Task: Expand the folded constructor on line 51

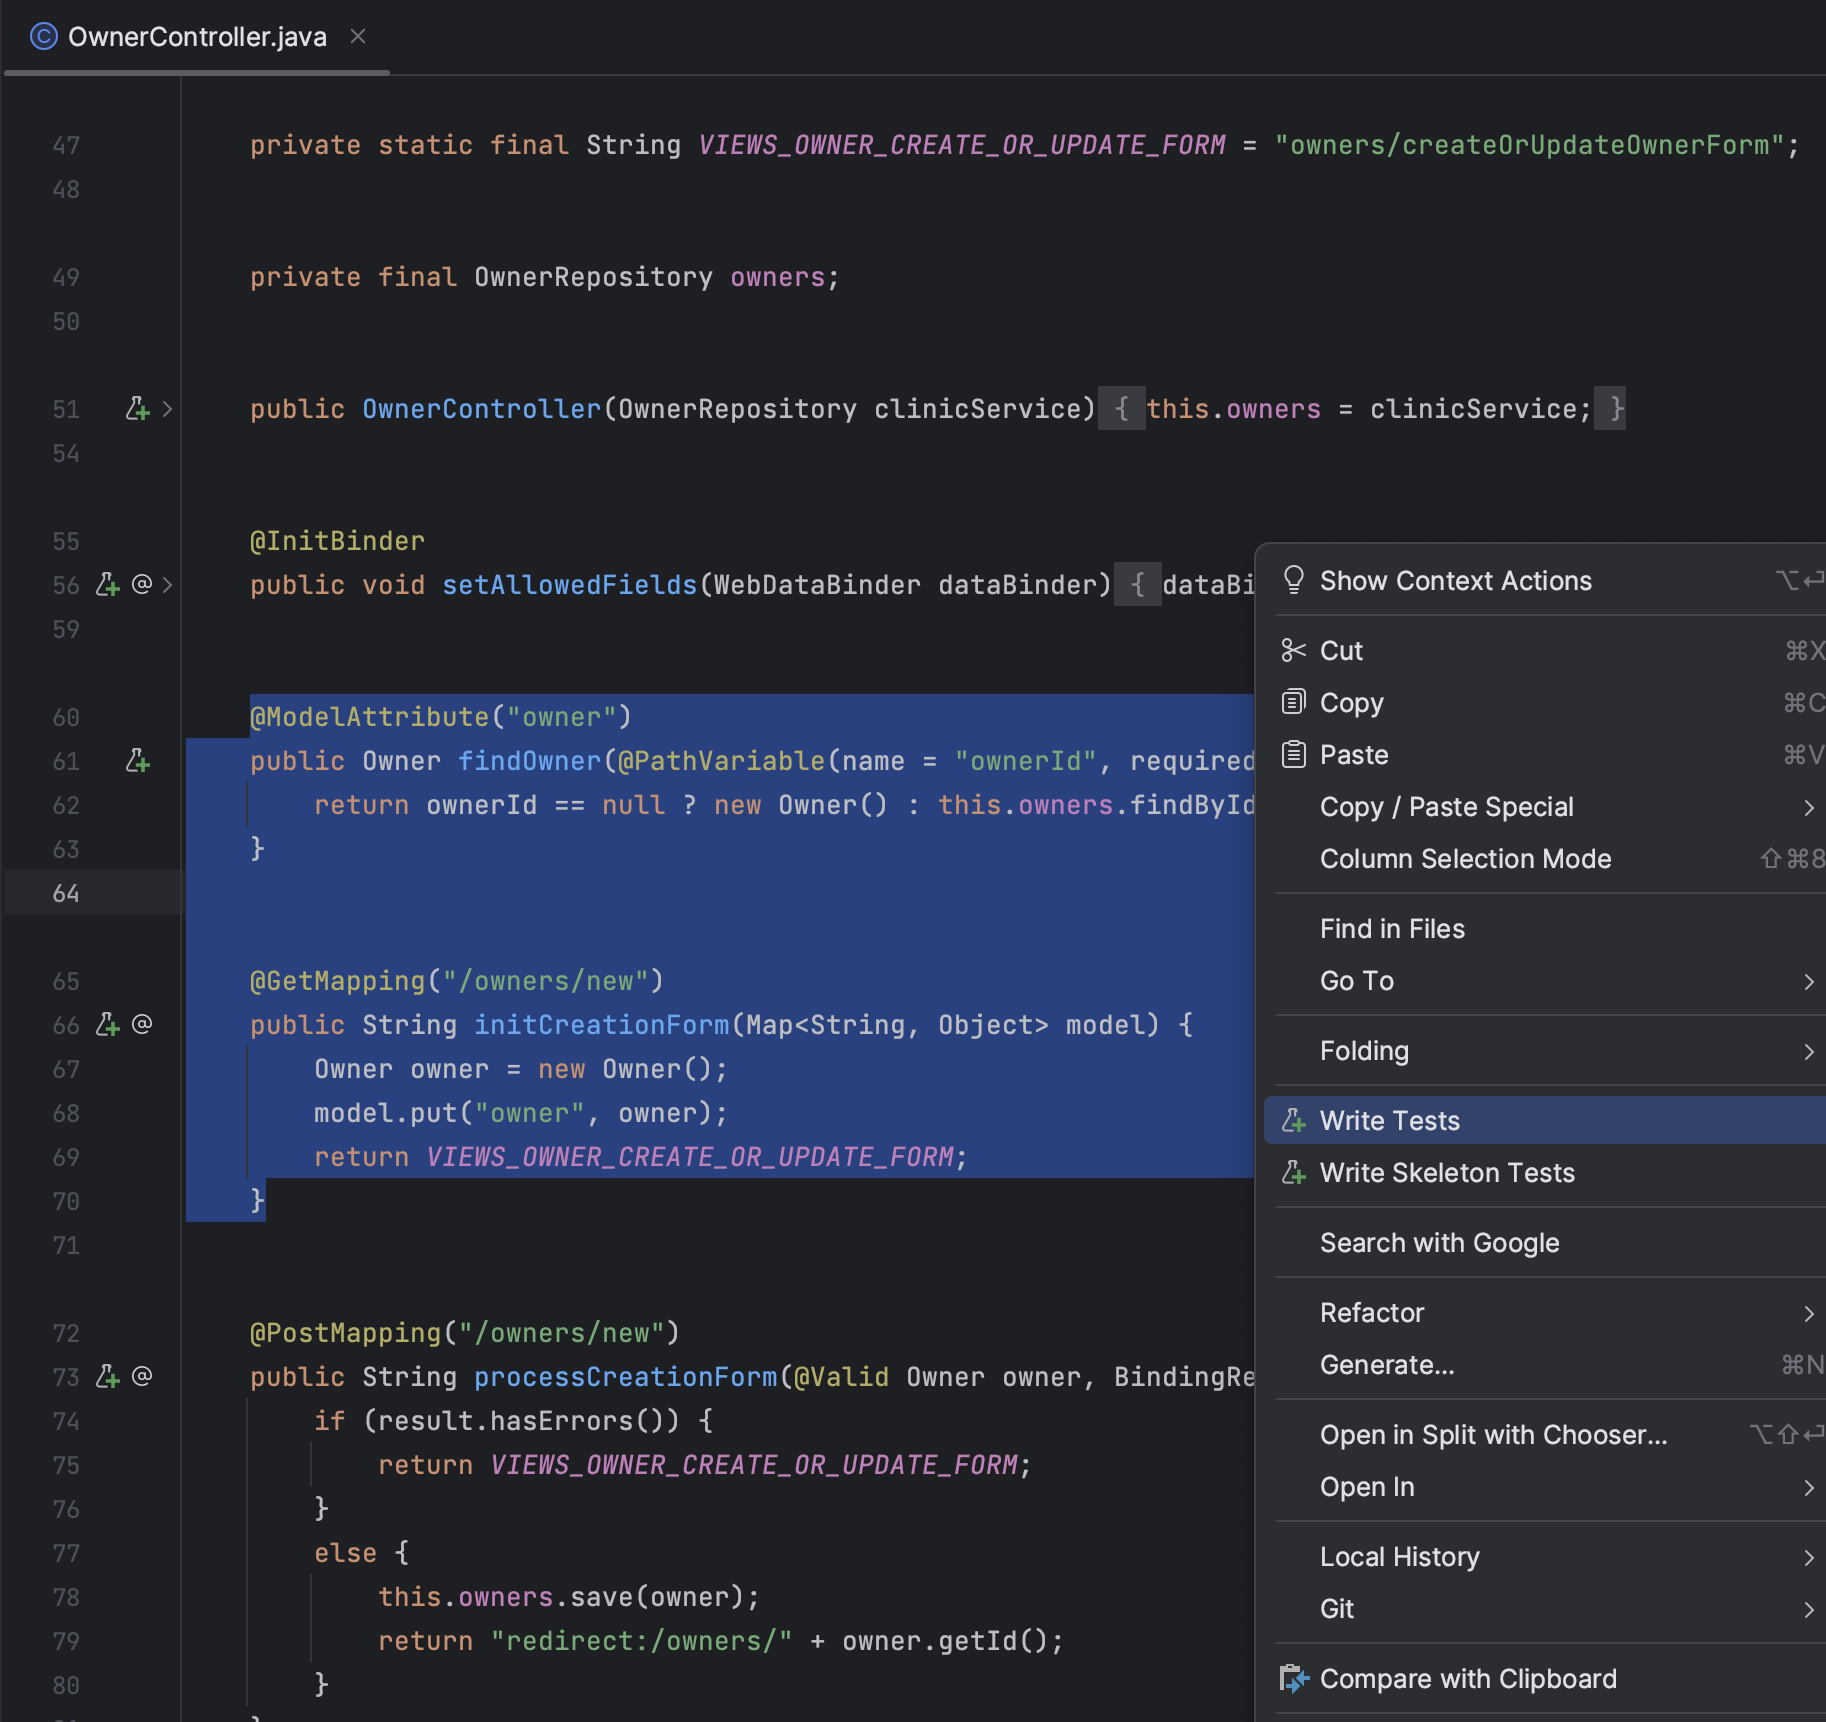Action: (x=168, y=409)
